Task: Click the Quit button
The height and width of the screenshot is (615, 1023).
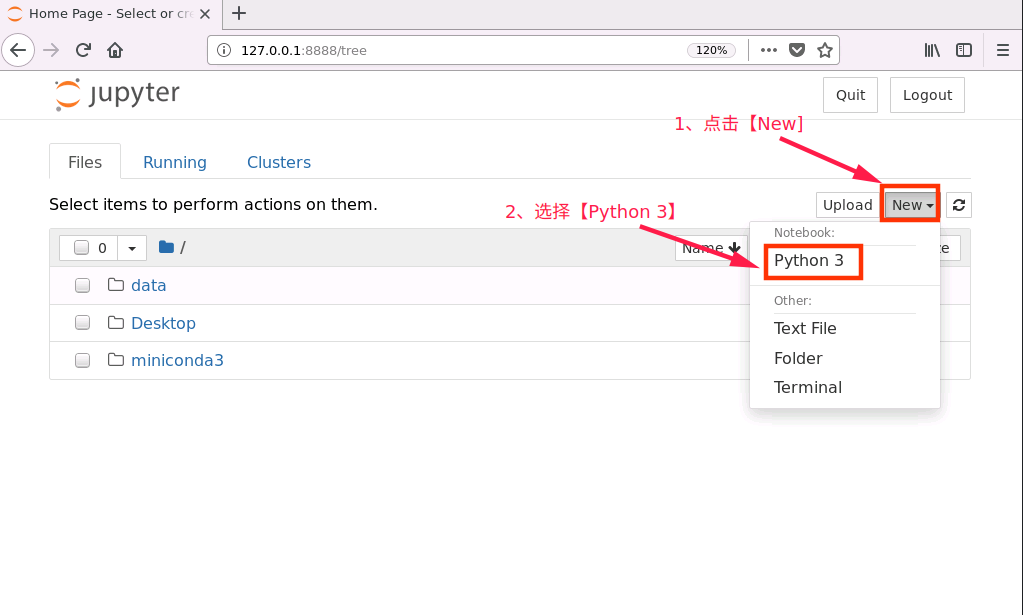Action: pyautogui.click(x=850, y=95)
